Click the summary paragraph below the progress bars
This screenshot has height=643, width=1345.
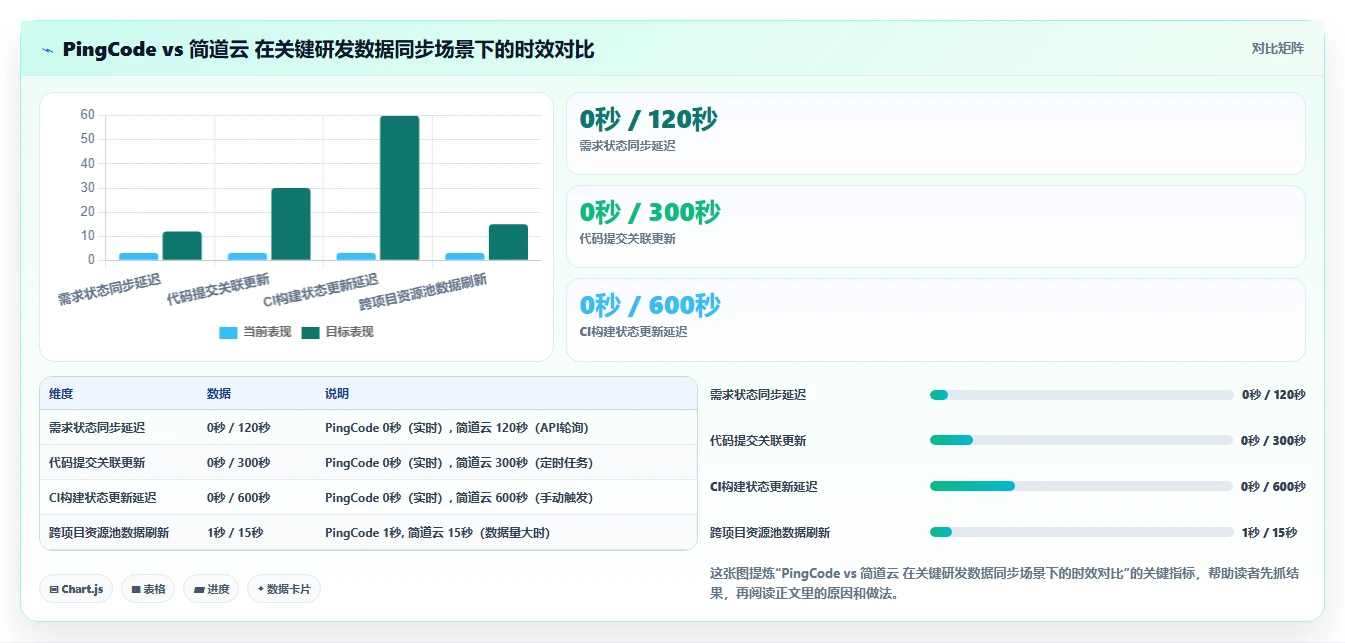(1005, 583)
